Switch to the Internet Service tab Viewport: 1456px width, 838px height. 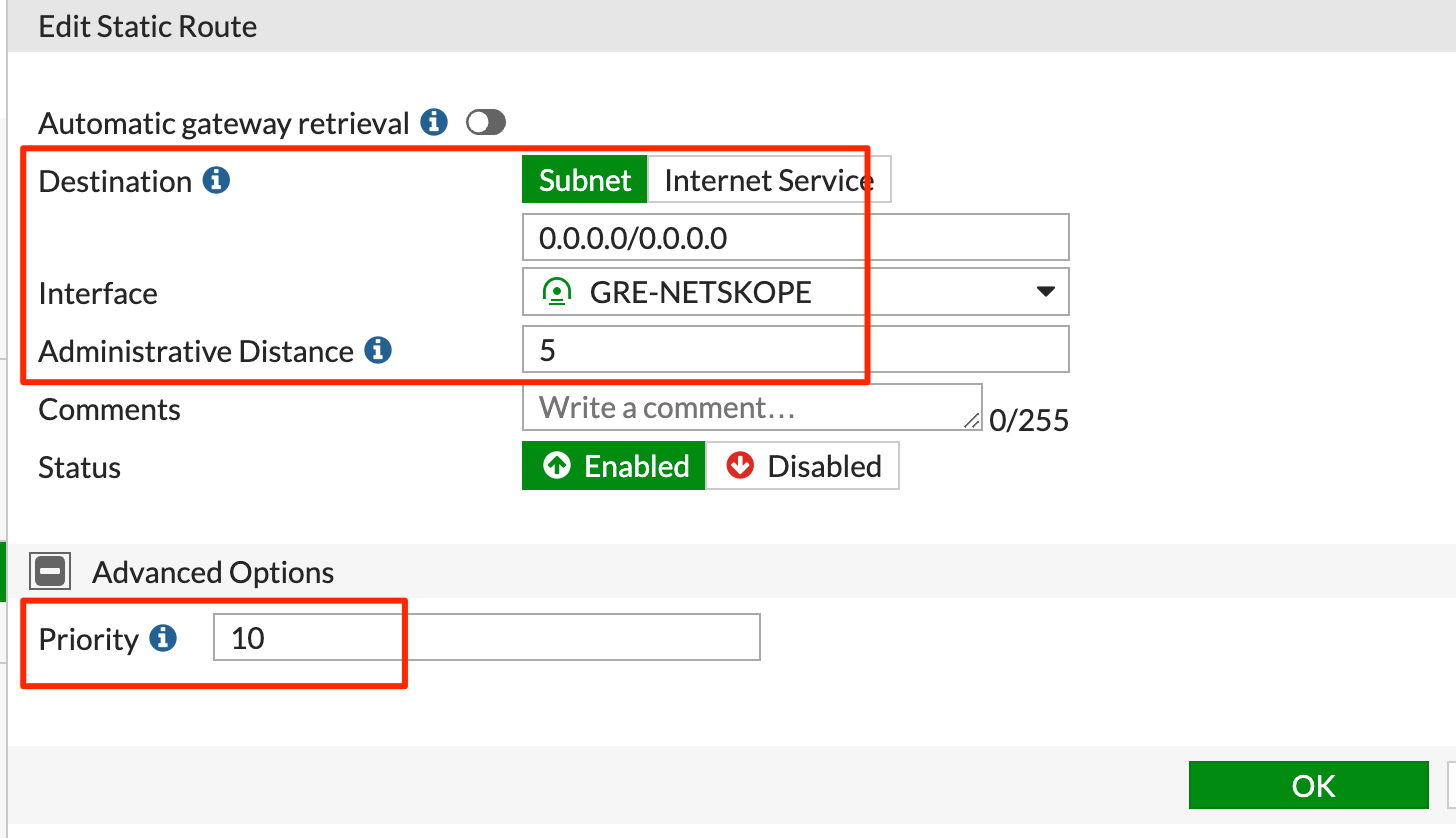pos(767,179)
